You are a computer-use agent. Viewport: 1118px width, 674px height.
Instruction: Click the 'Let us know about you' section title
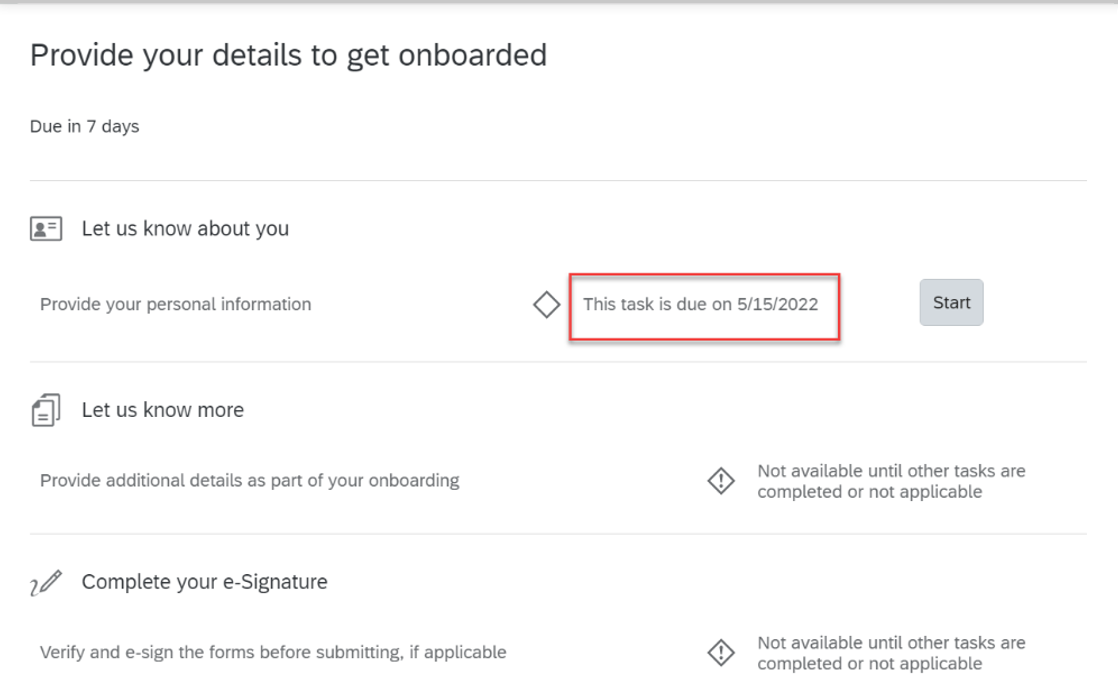[x=185, y=228]
